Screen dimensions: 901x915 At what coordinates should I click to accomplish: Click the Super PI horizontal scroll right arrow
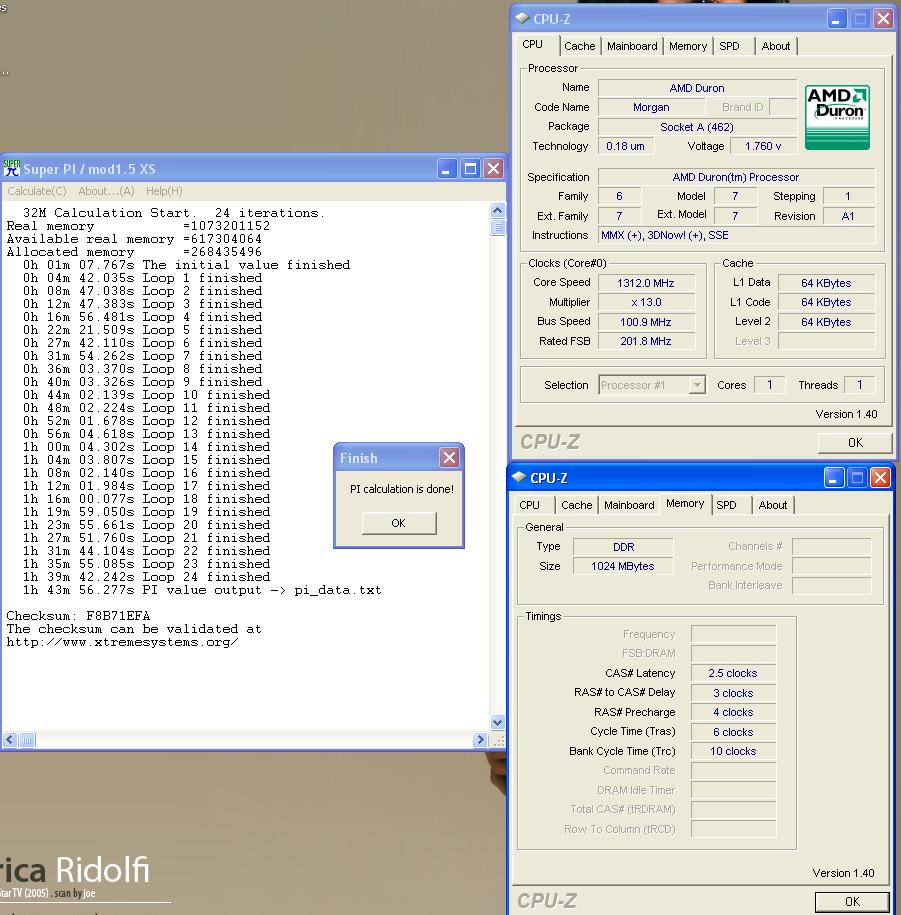tap(480, 740)
